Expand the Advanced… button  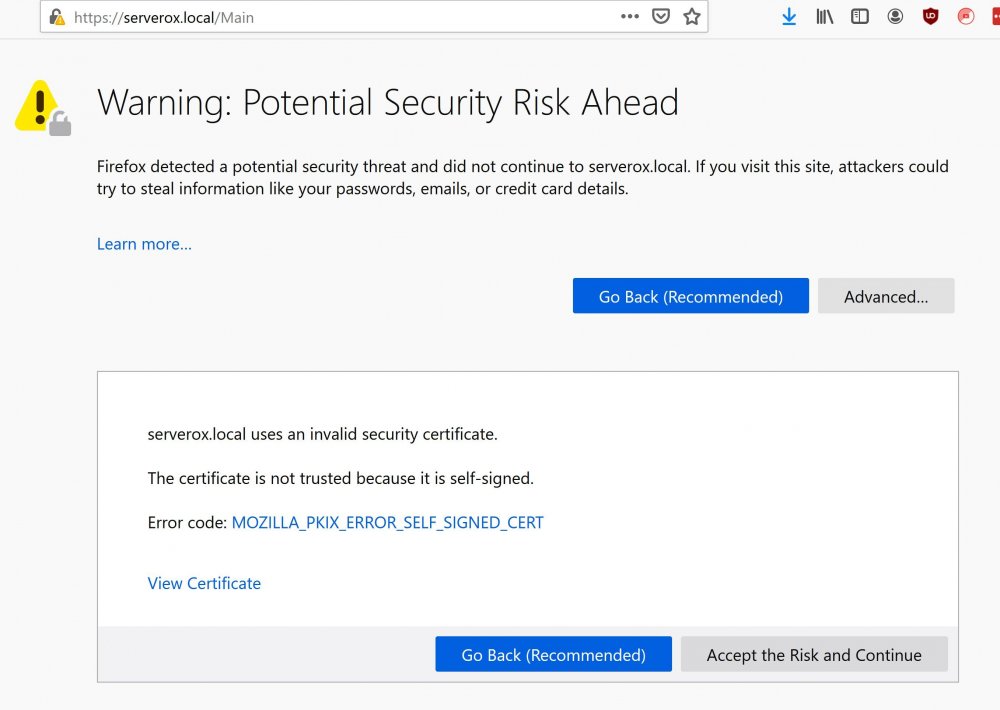pyautogui.click(x=886, y=296)
